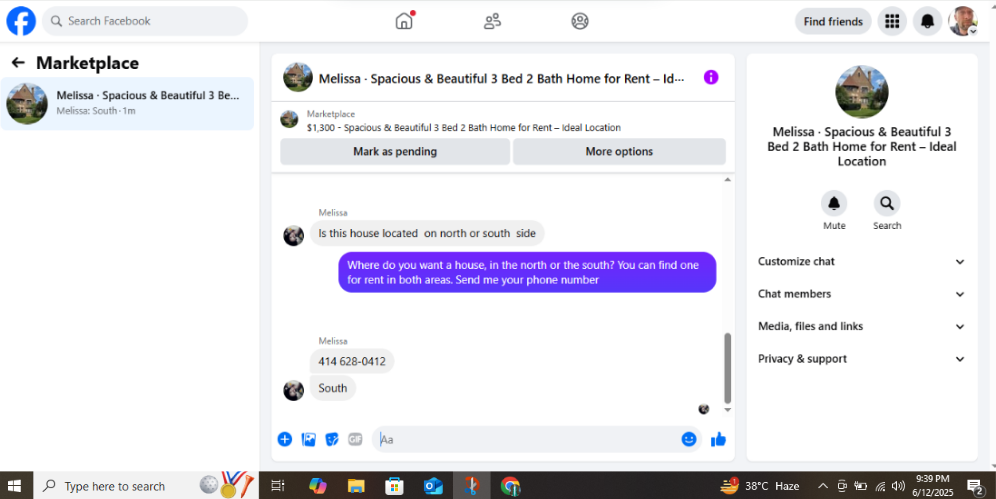Open the emoji picker in message box
The height and width of the screenshot is (499, 996).
[x=689, y=439]
